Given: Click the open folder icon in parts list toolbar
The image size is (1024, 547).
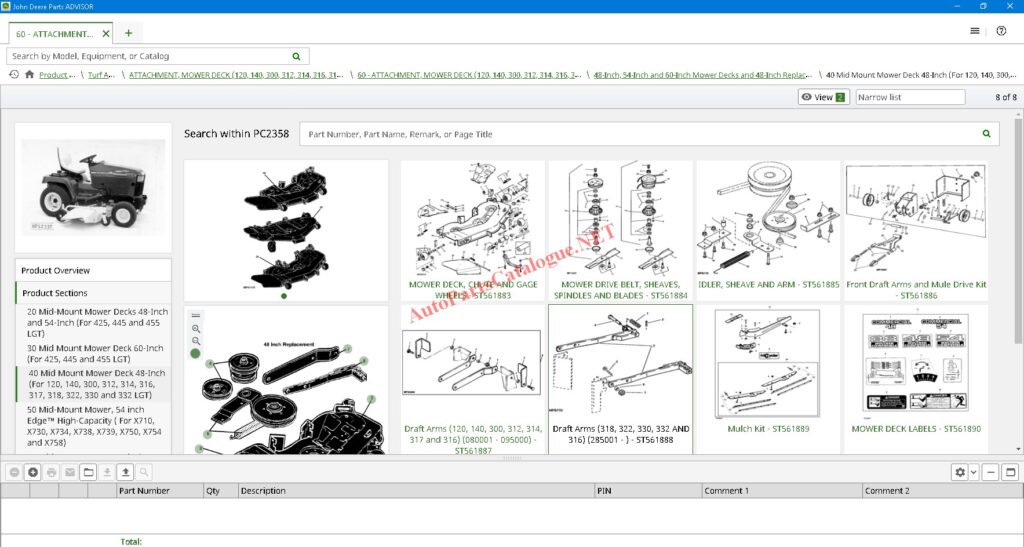Looking at the screenshot, I should point(88,472).
